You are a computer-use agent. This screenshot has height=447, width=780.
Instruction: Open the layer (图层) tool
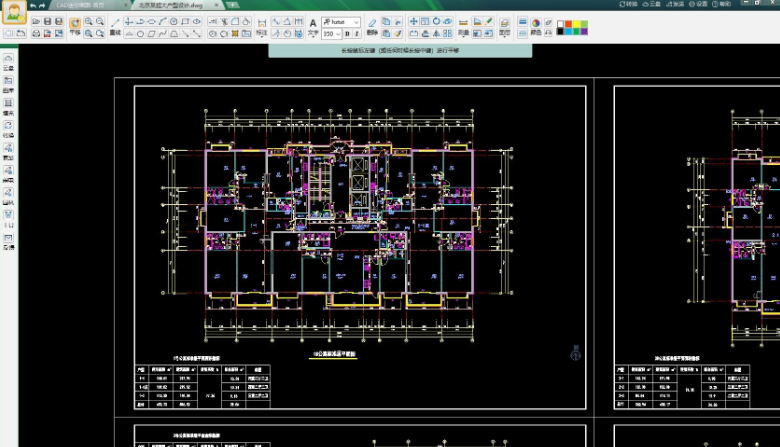505,25
